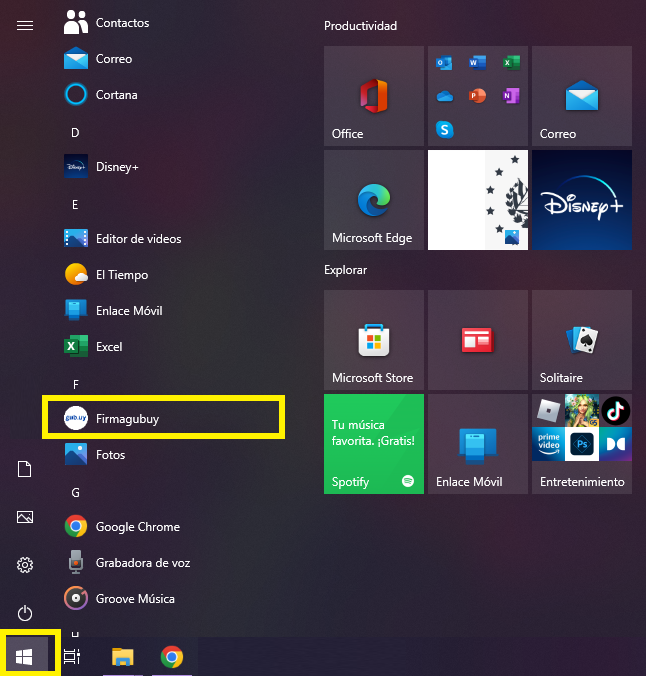Launch Disney+ from the app list

coord(164,166)
